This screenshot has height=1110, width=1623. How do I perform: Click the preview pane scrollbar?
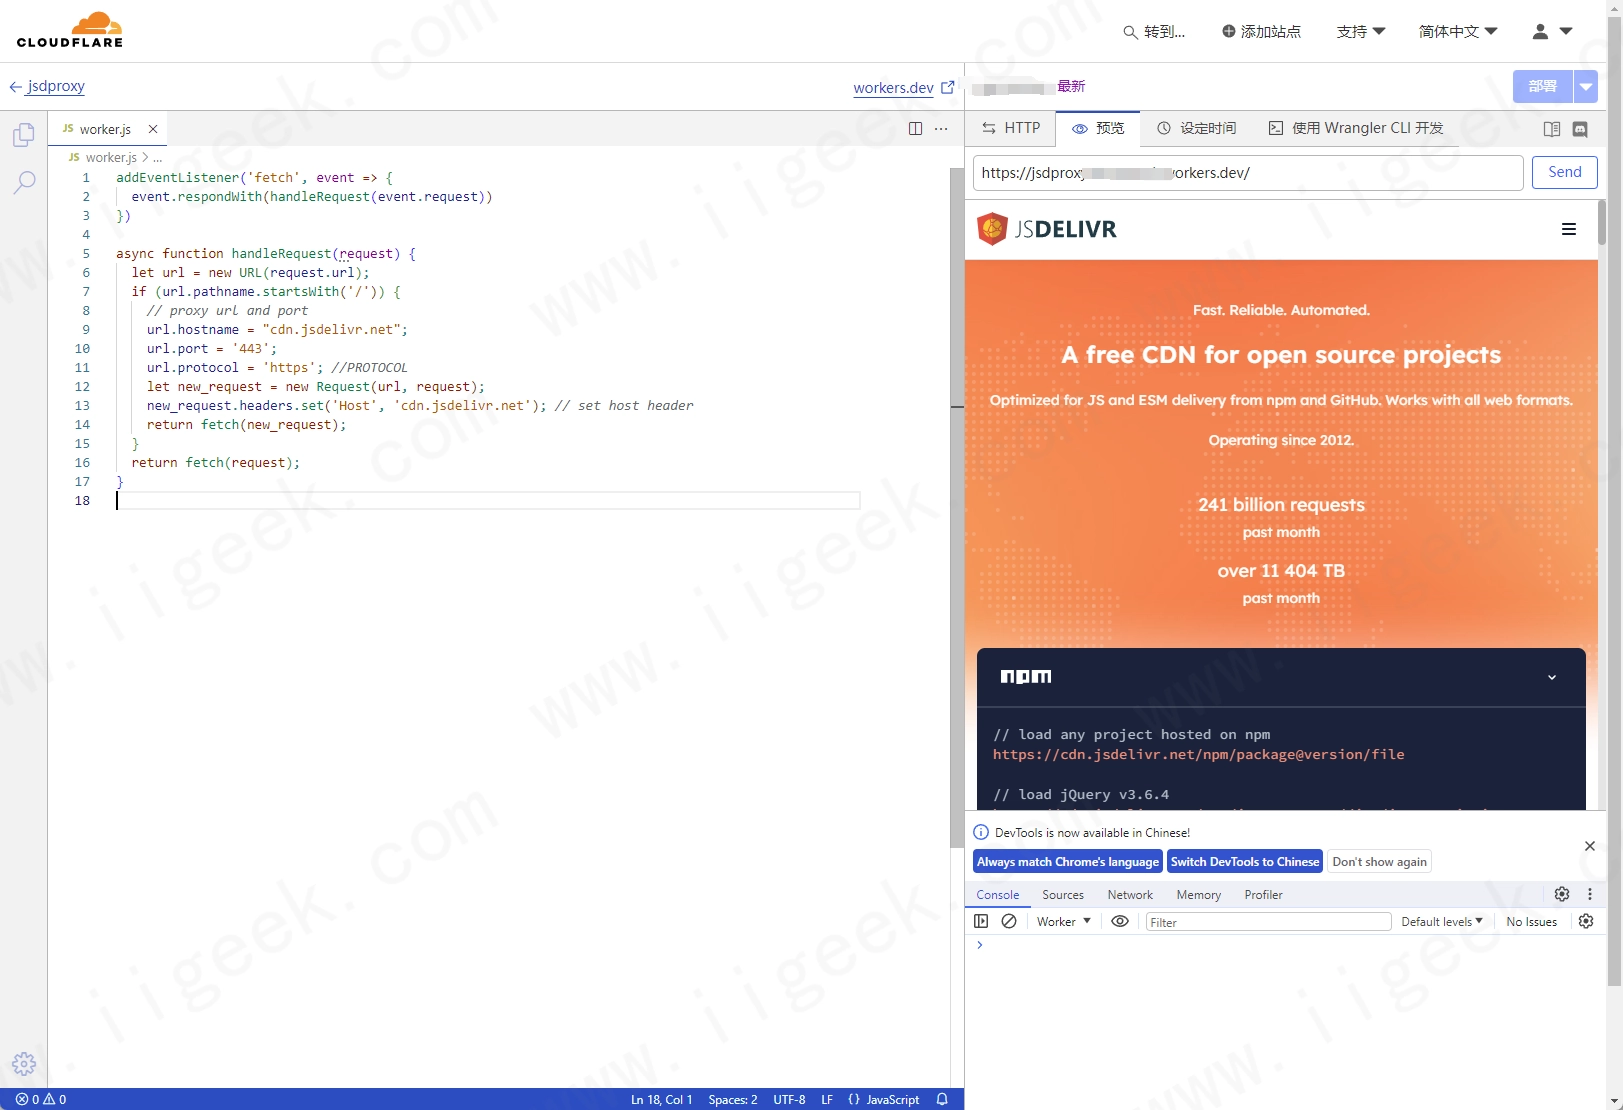click(1601, 222)
